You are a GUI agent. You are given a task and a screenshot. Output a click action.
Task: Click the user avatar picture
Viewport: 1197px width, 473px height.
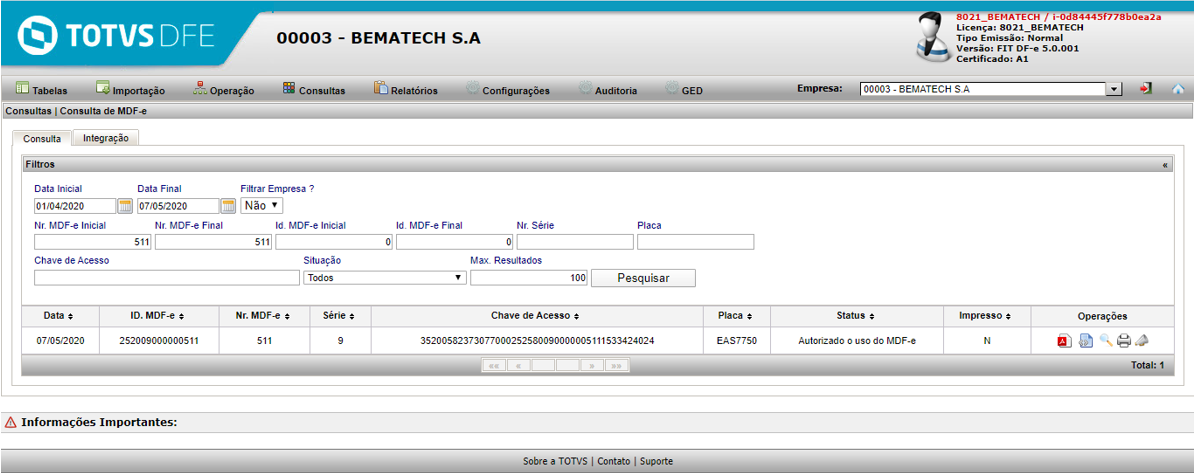[933, 37]
